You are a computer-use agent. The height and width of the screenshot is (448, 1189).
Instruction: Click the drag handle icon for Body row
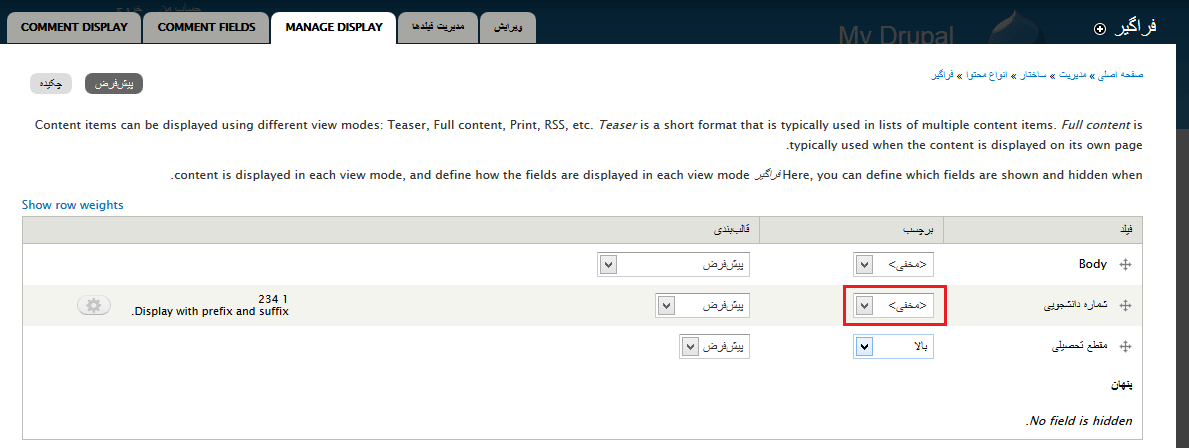tap(1126, 265)
